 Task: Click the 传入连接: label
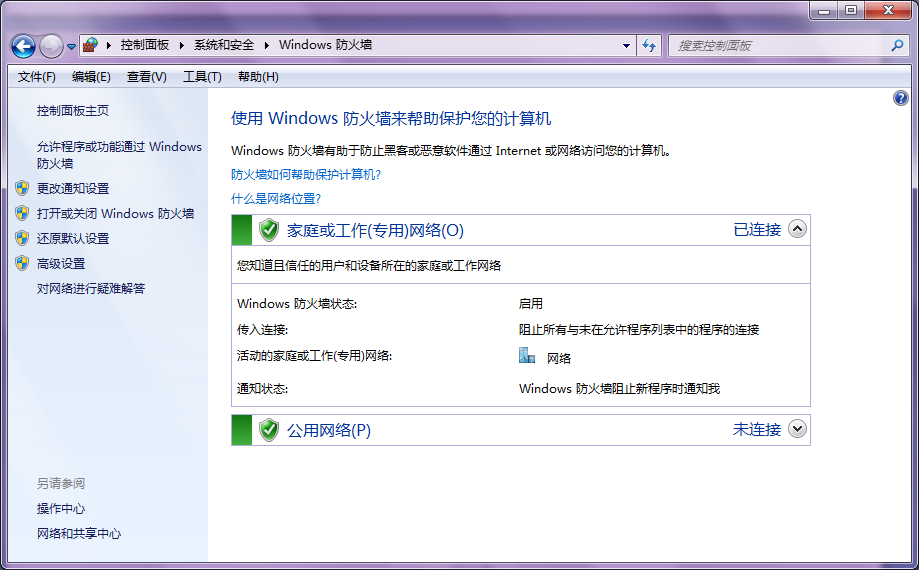point(263,329)
